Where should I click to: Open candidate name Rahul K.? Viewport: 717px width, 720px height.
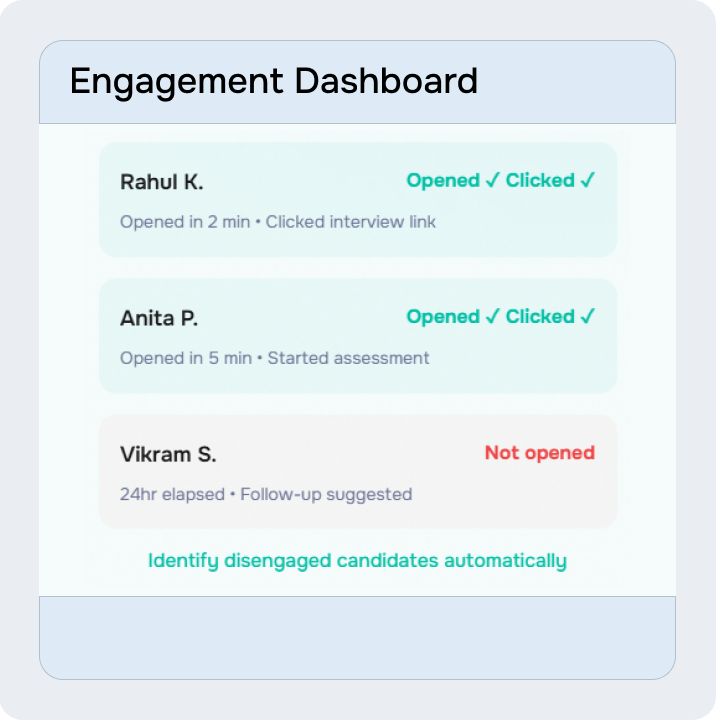pyautogui.click(x=162, y=182)
